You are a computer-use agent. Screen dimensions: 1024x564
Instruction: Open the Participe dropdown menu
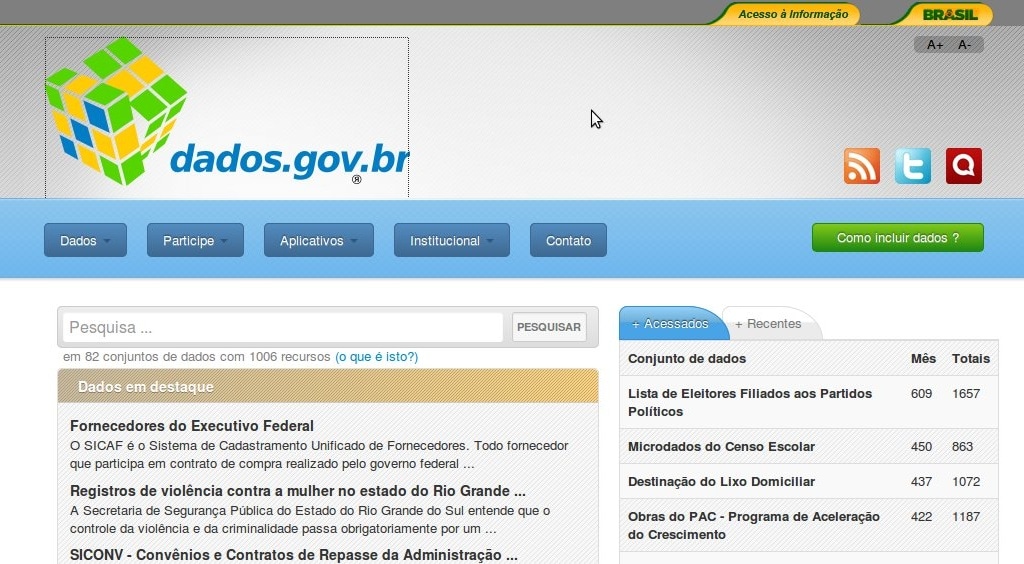pyautogui.click(x=195, y=241)
